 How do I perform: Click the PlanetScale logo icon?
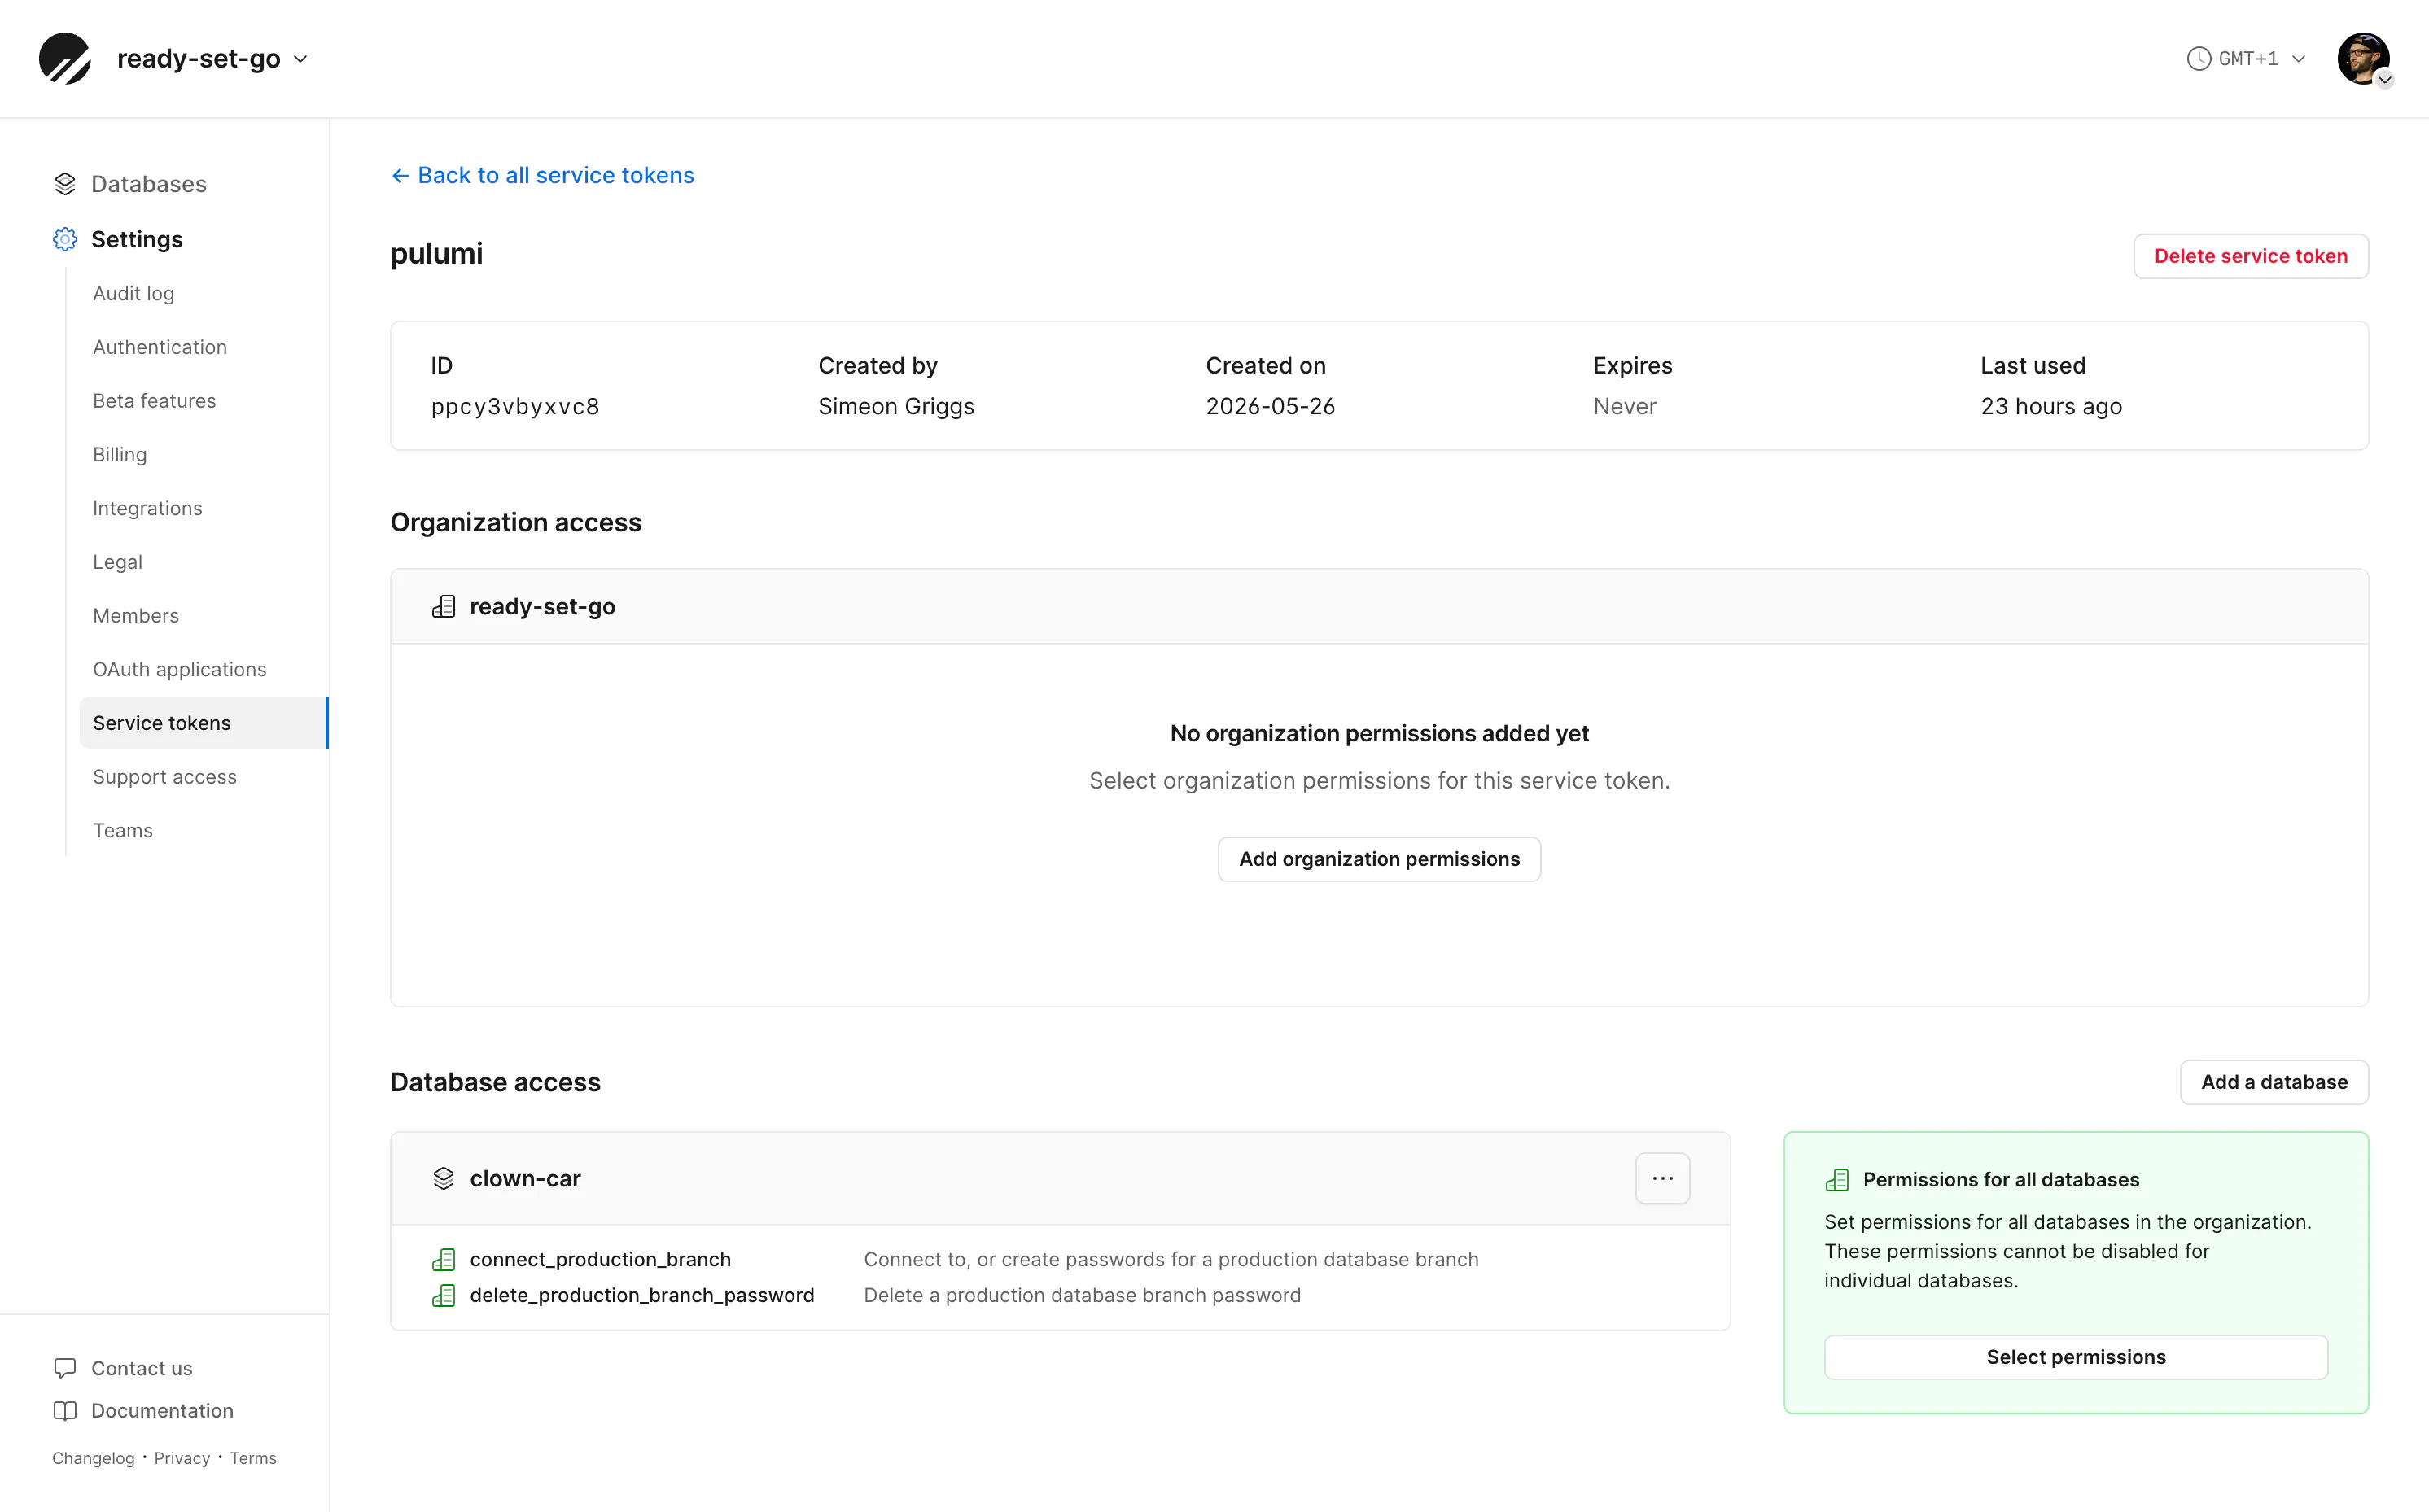[x=65, y=59]
